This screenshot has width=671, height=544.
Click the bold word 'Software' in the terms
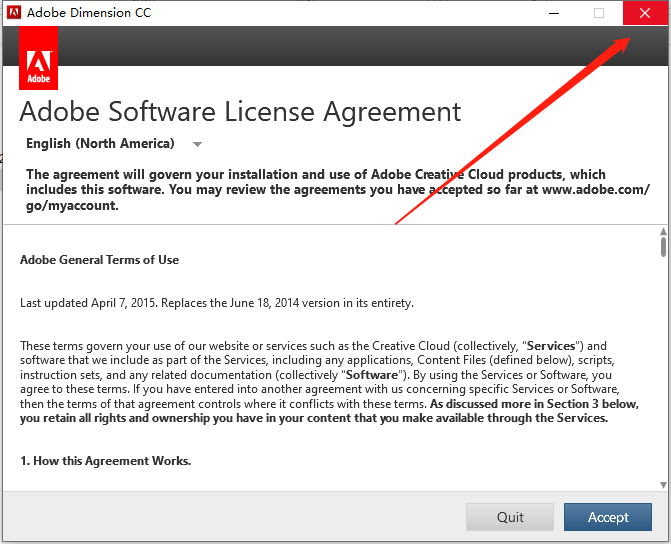tap(371, 375)
